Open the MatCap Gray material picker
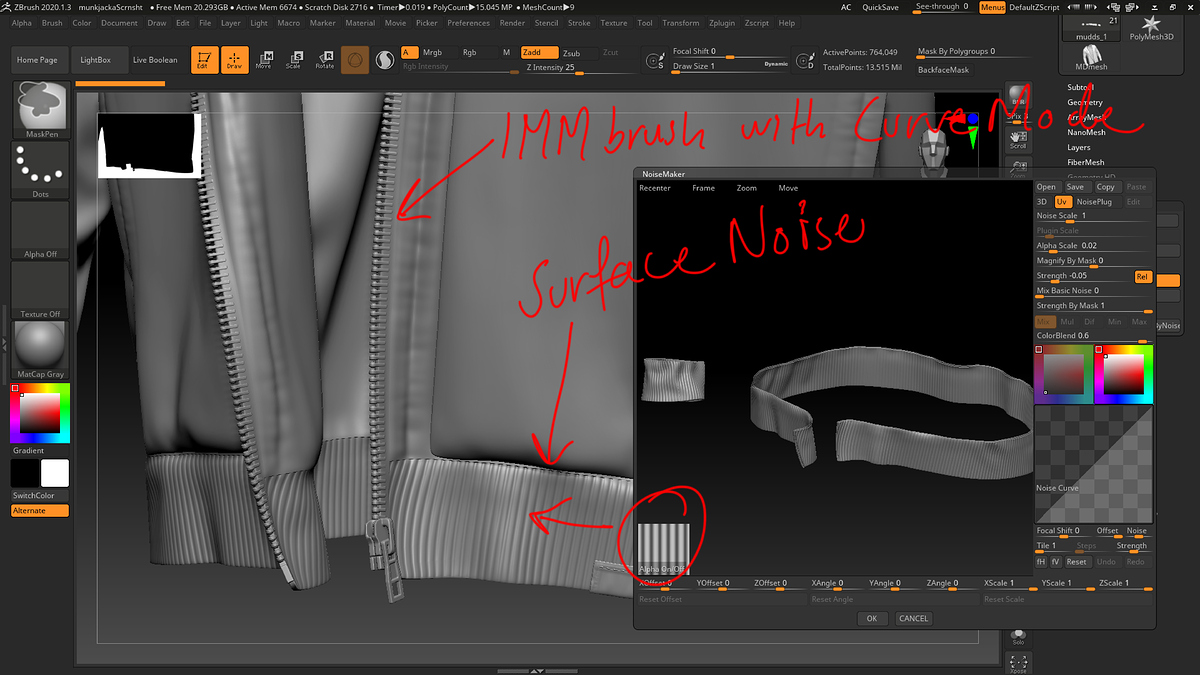This screenshot has width=1200, height=675. (x=41, y=350)
